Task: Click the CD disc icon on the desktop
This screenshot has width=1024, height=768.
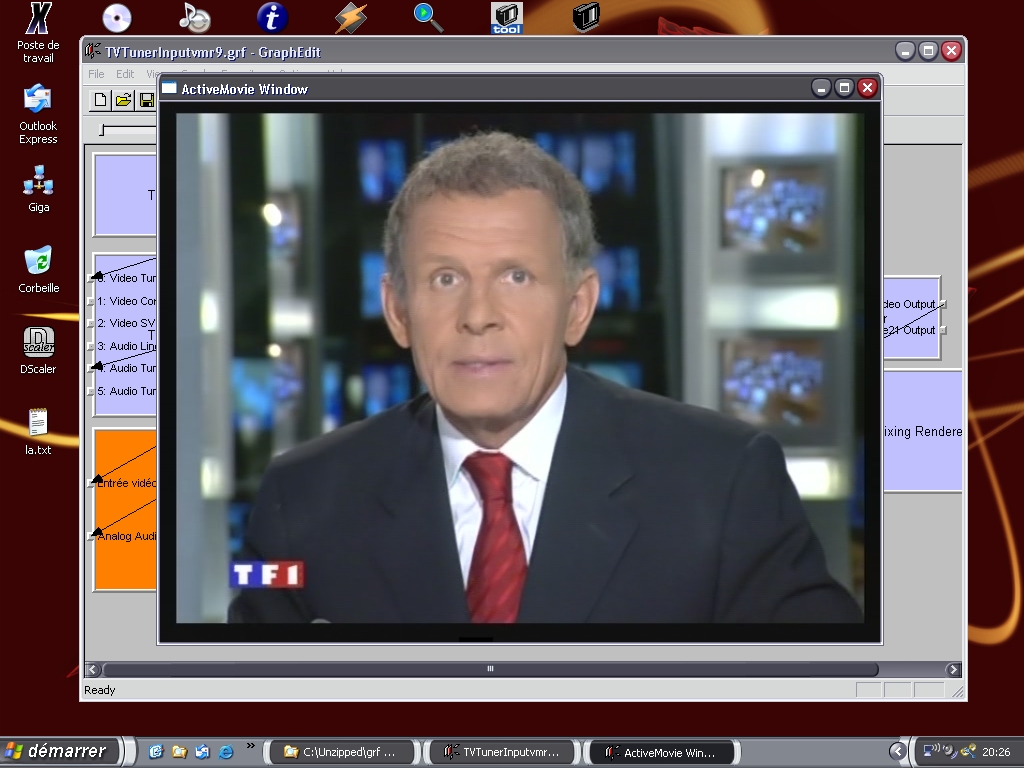Action: [x=117, y=18]
